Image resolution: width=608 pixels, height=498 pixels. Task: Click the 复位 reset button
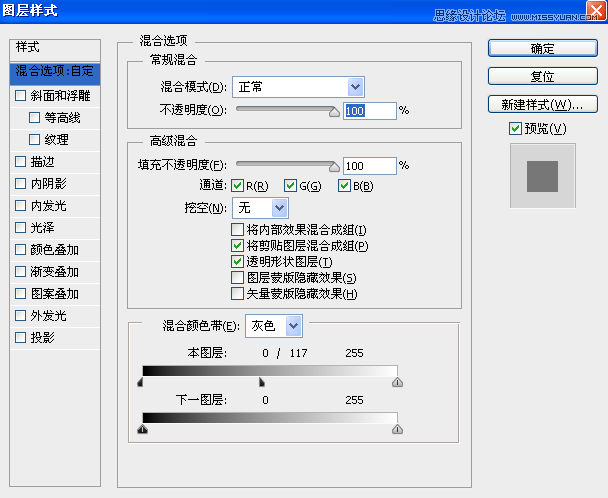[x=542, y=76]
